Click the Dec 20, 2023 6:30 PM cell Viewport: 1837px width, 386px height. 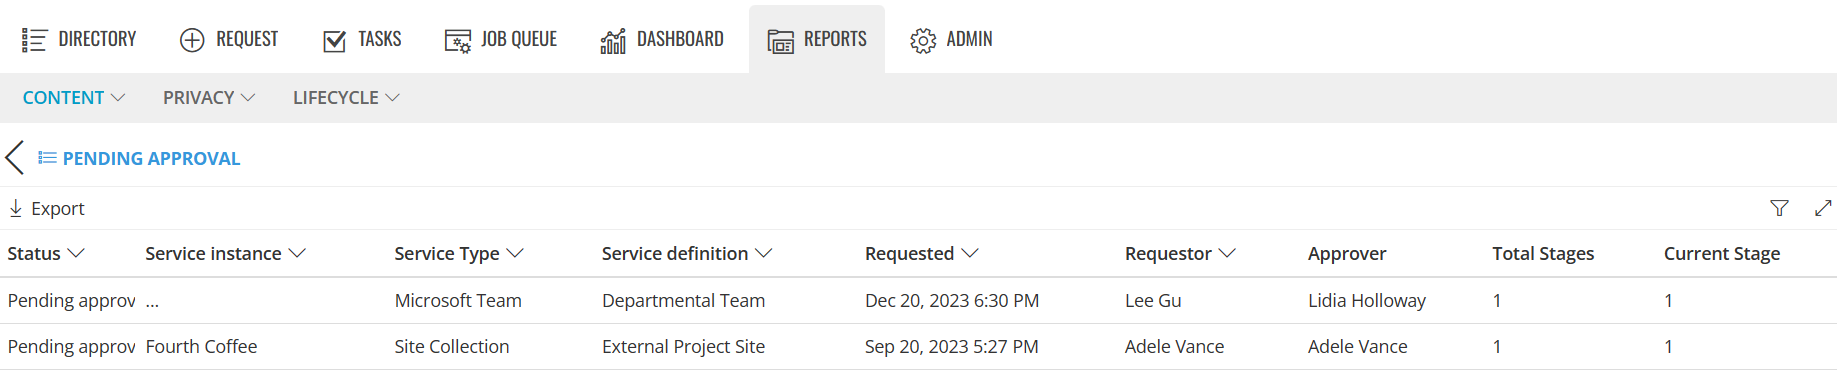[x=952, y=301]
